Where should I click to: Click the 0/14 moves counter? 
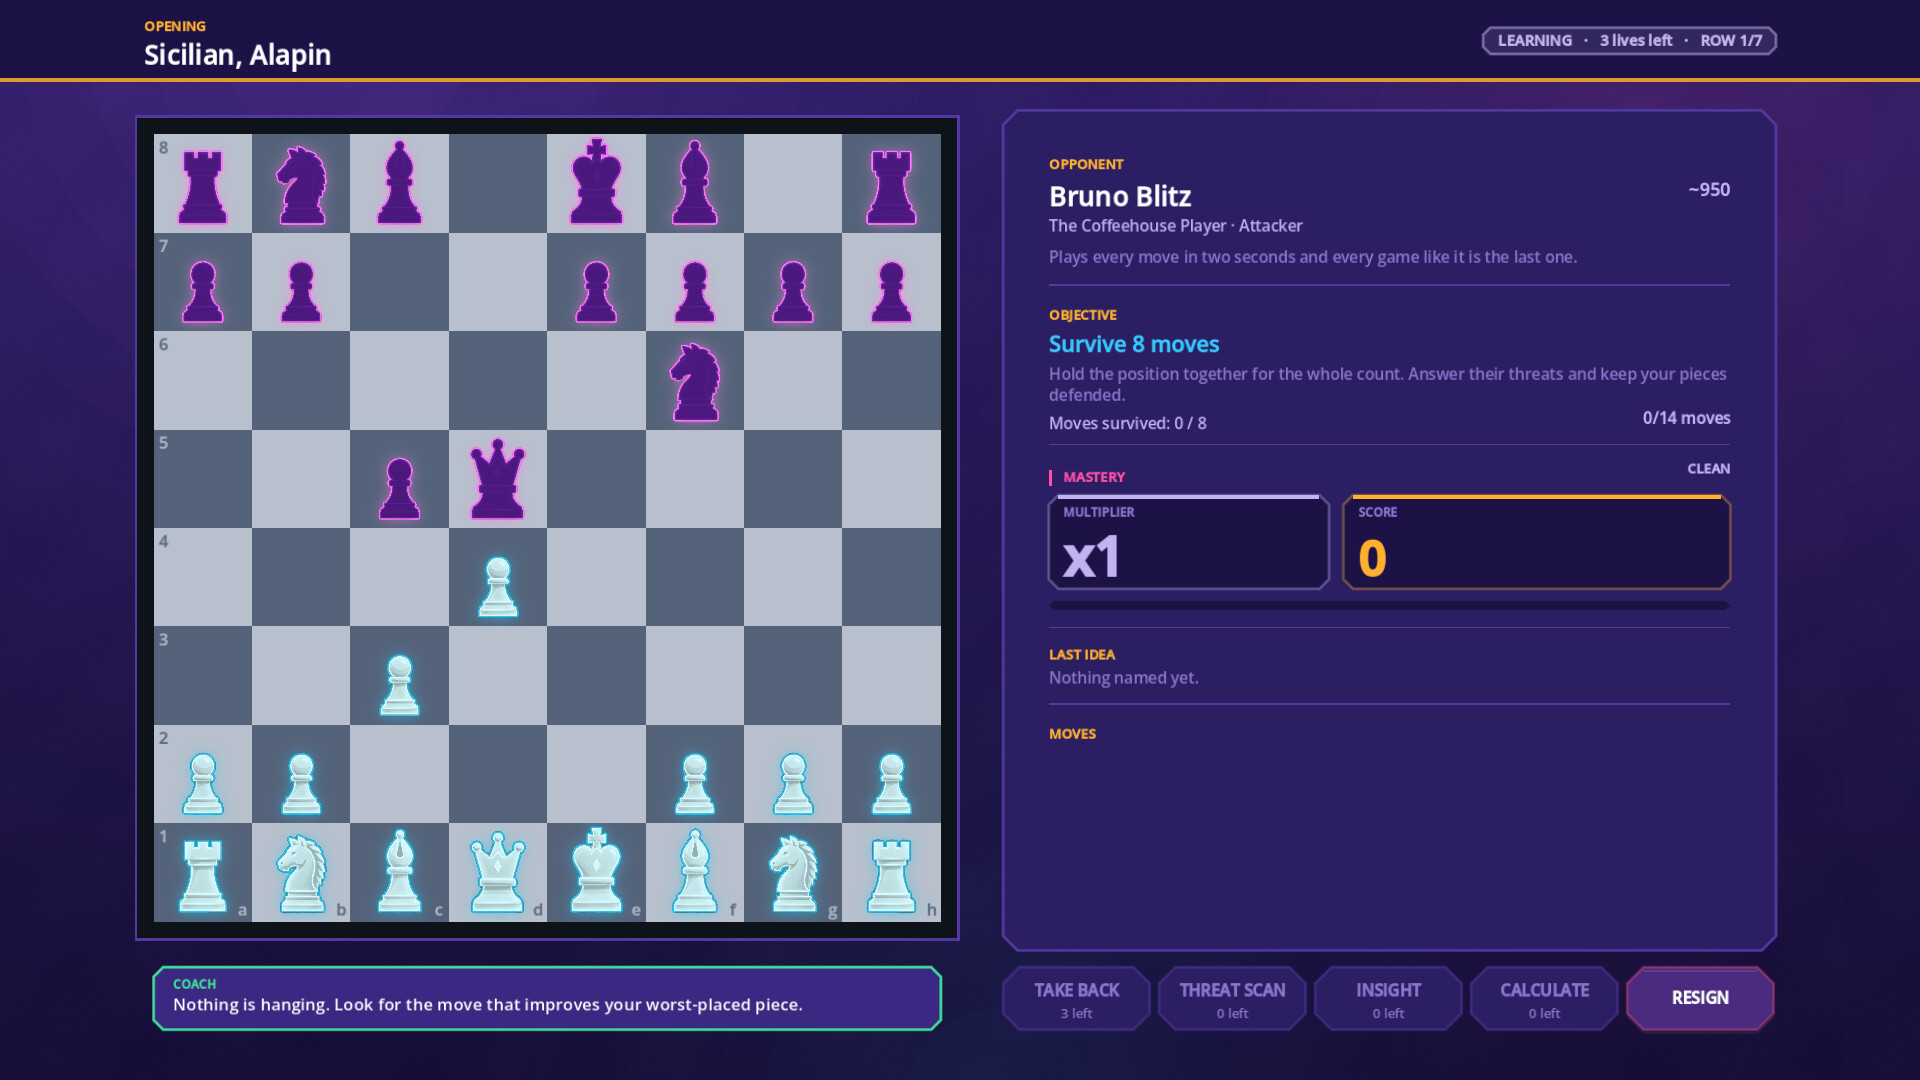coord(1686,418)
